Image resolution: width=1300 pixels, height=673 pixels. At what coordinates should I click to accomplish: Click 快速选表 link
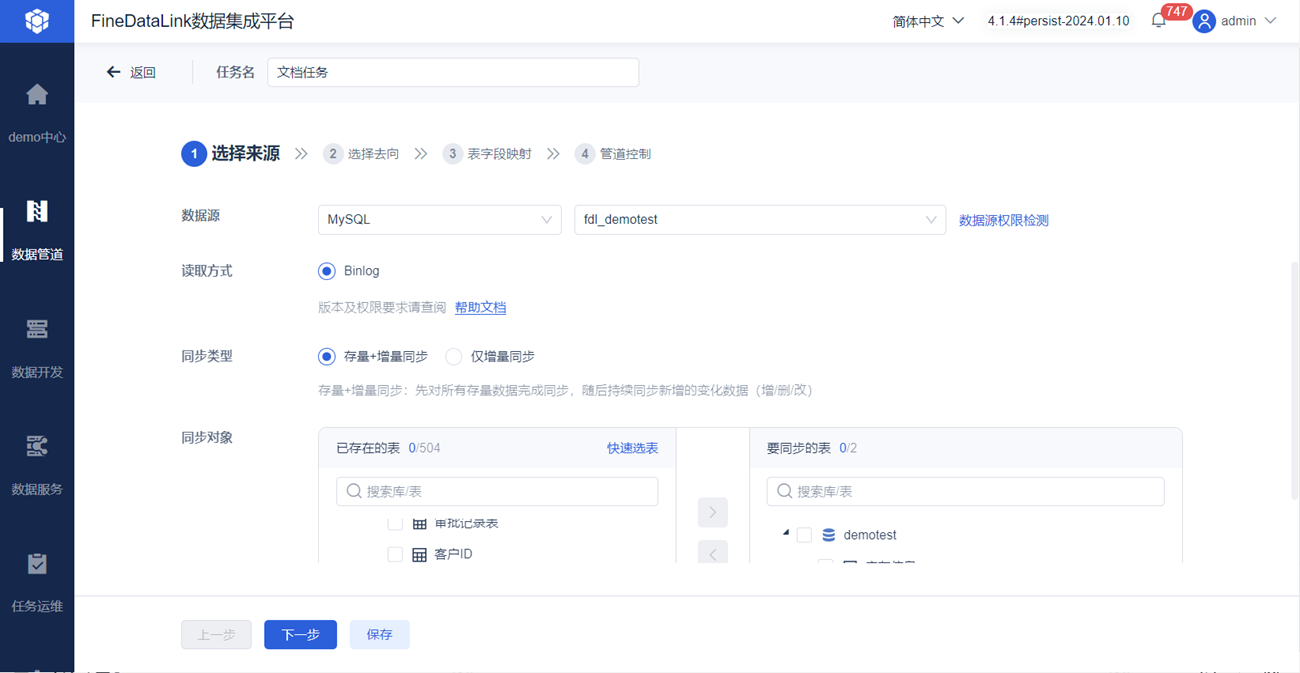point(632,448)
